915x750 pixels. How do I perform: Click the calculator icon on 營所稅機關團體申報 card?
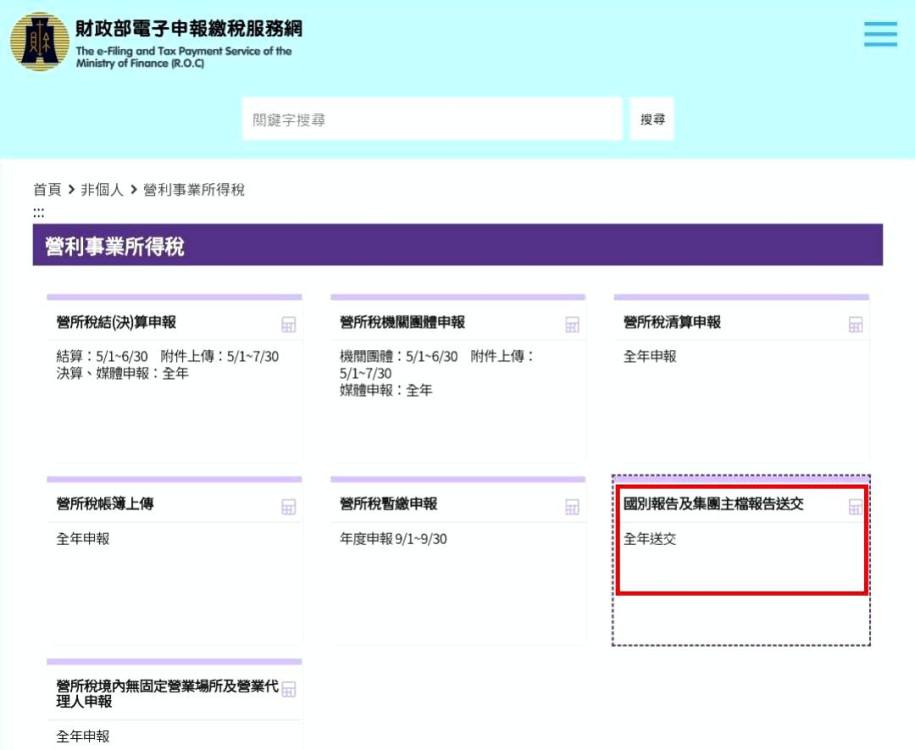click(572, 324)
